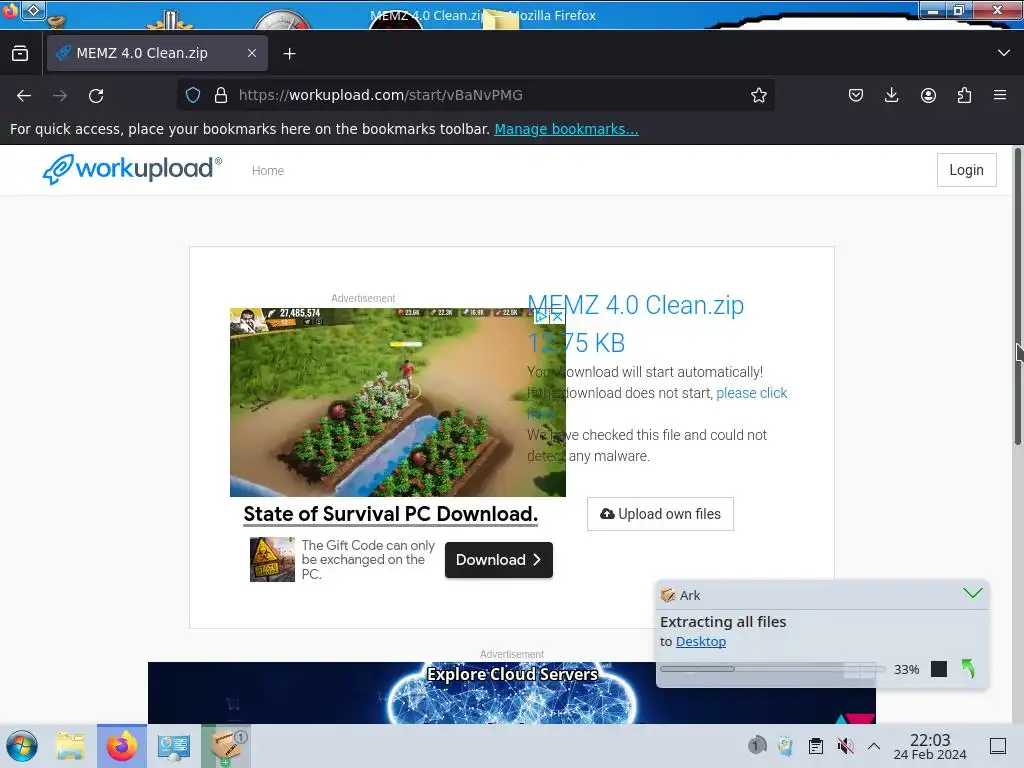
Task: Click the workupload logo
Action: [x=132, y=169]
